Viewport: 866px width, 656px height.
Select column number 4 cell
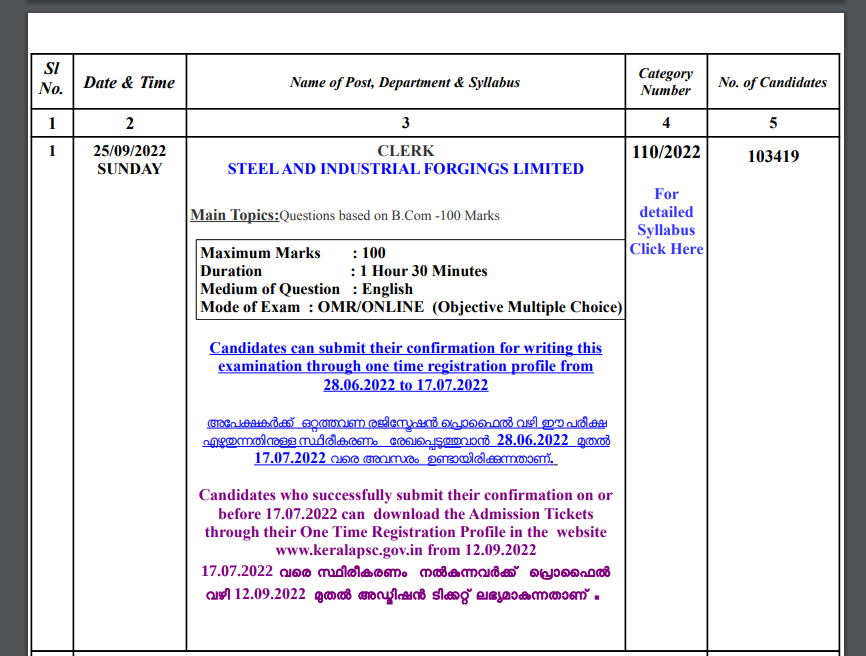(666, 123)
